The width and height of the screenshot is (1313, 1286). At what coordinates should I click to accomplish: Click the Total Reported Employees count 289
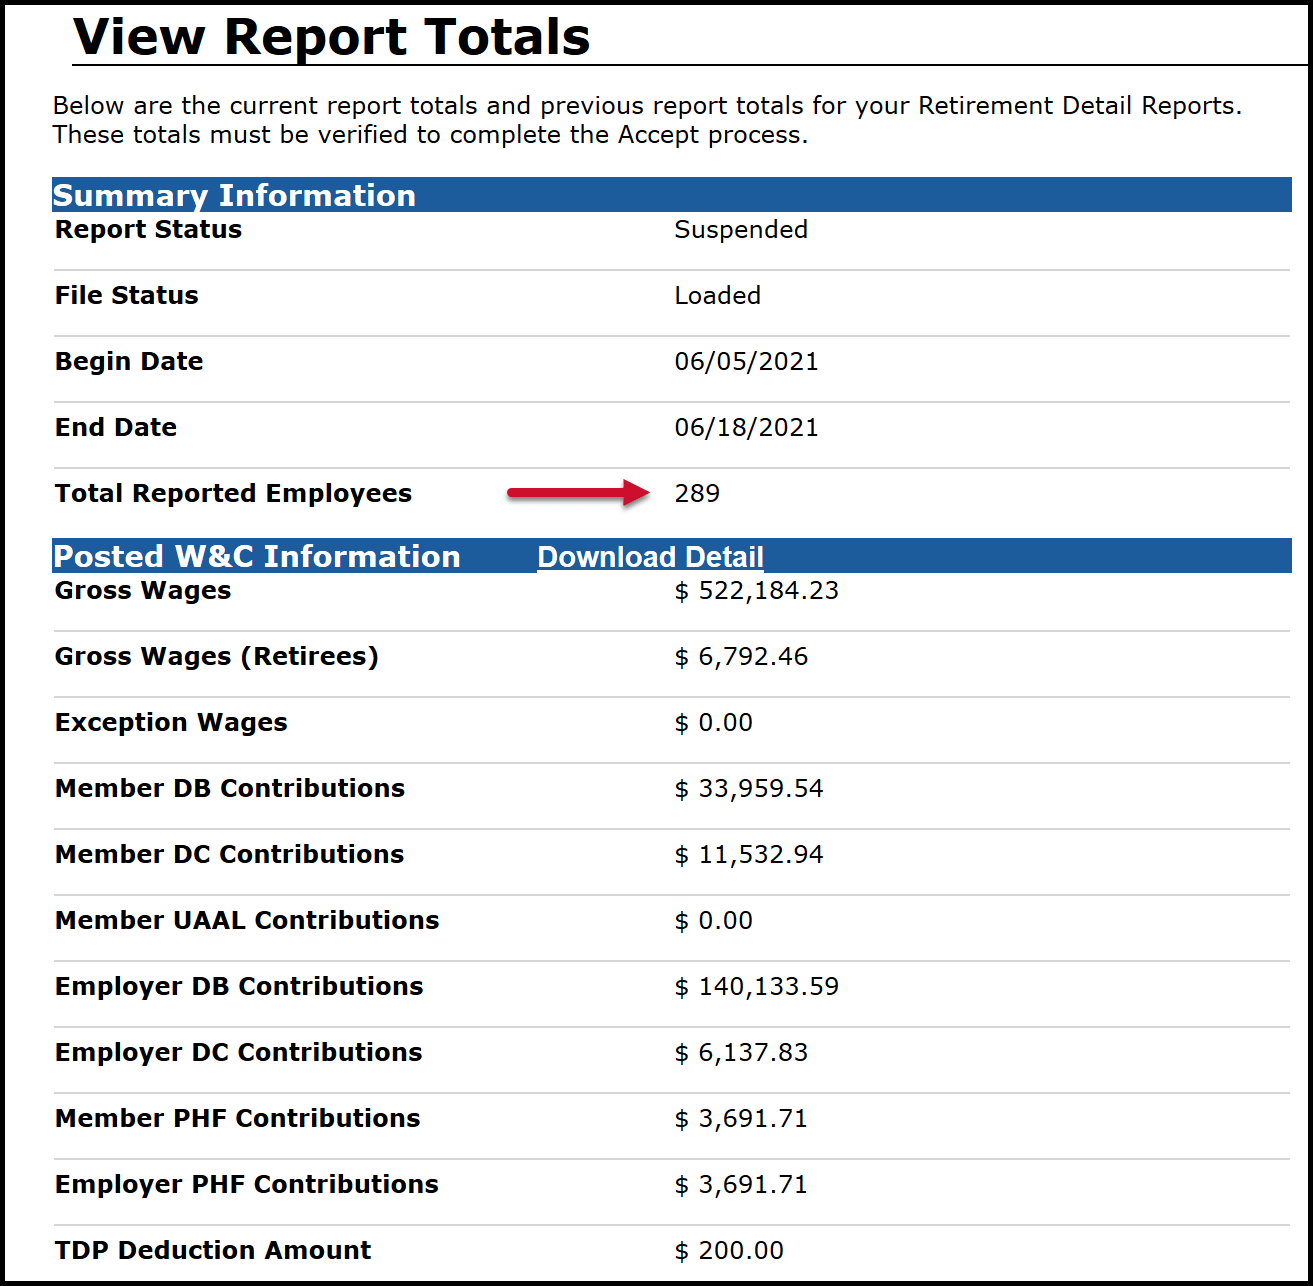tap(697, 494)
